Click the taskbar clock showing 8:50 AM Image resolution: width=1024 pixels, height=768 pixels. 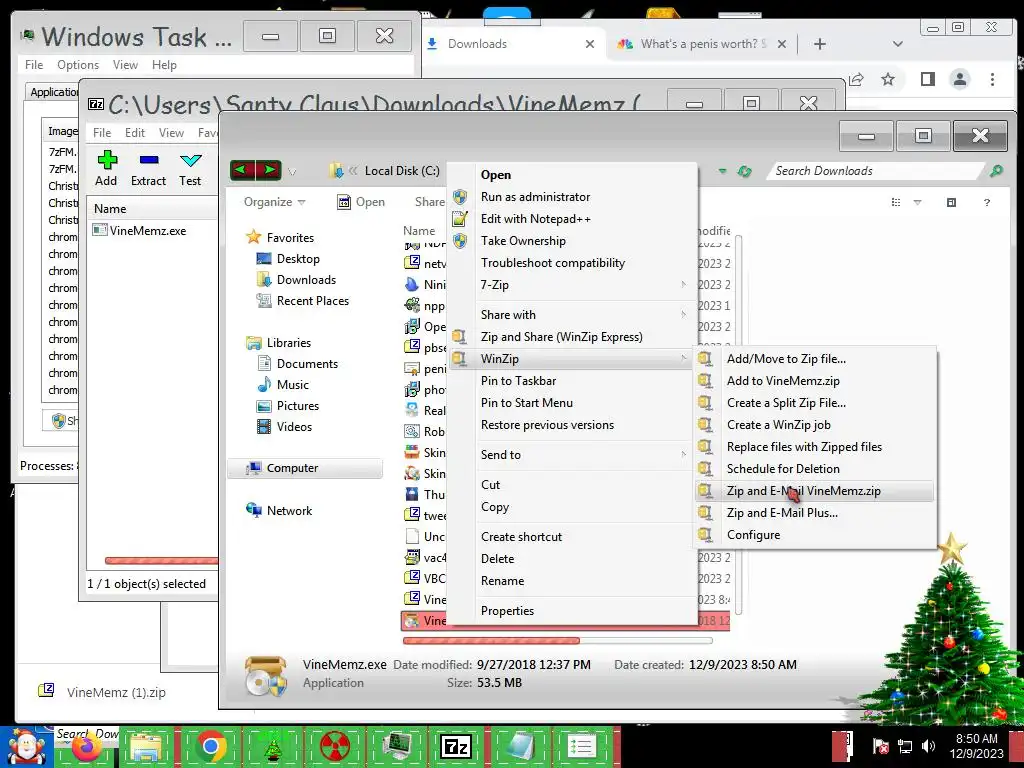pyautogui.click(x=976, y=746)
